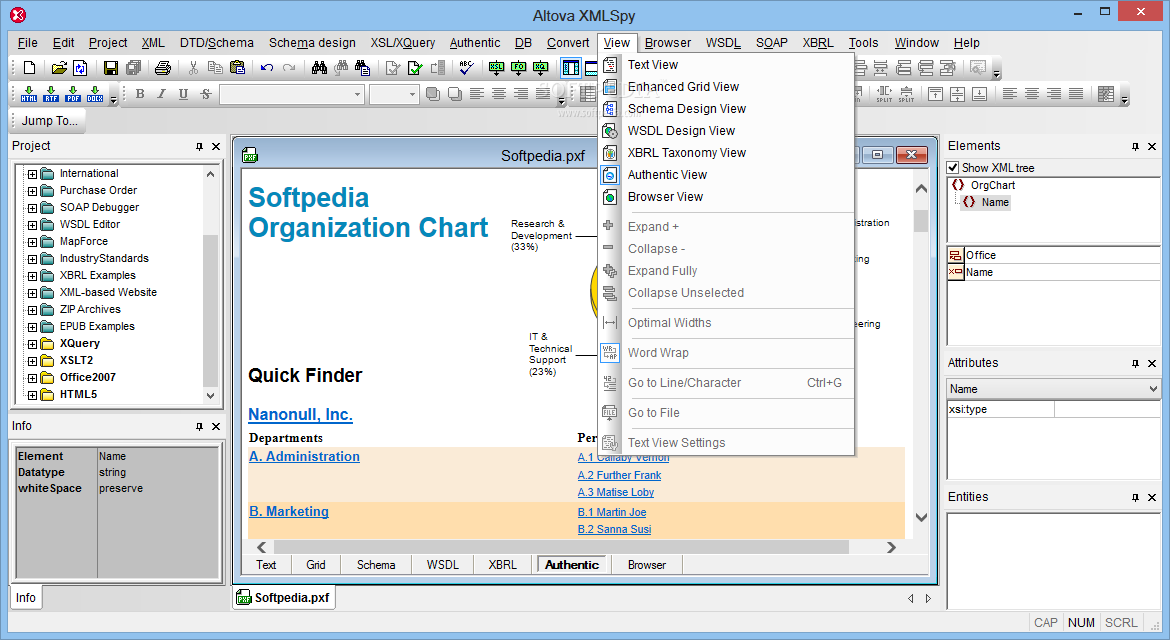Click the Softpedia.pxf document window icon

[x=250, y=155]
